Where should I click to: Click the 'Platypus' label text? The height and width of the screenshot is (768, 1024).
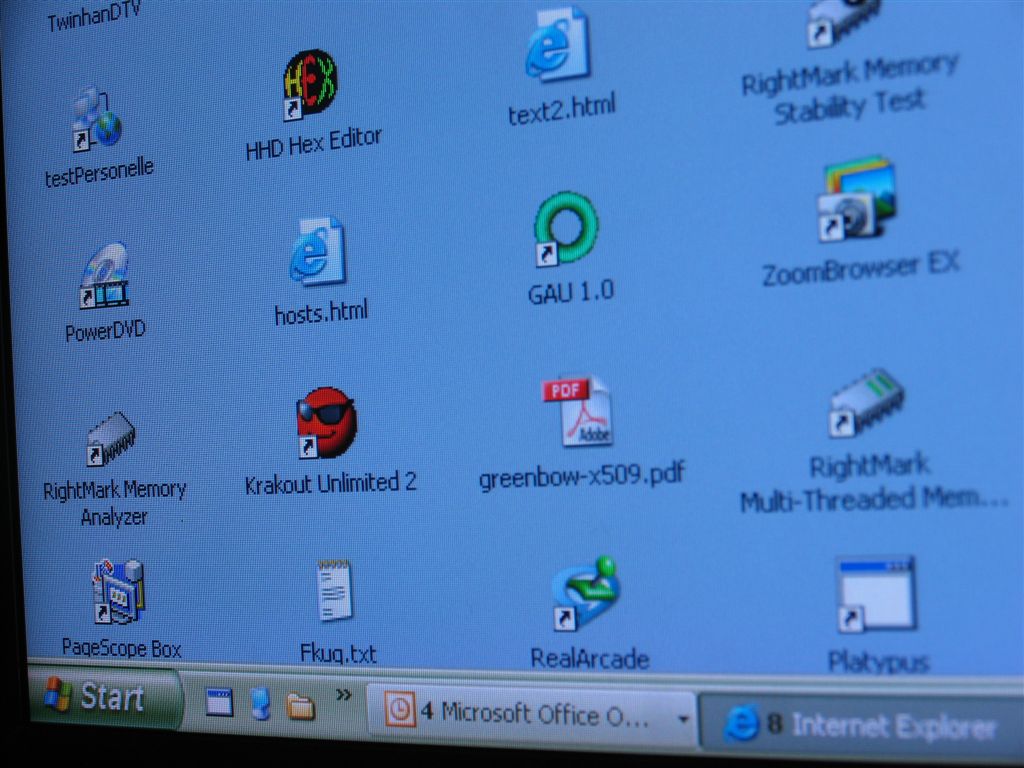tap(878, 662)
